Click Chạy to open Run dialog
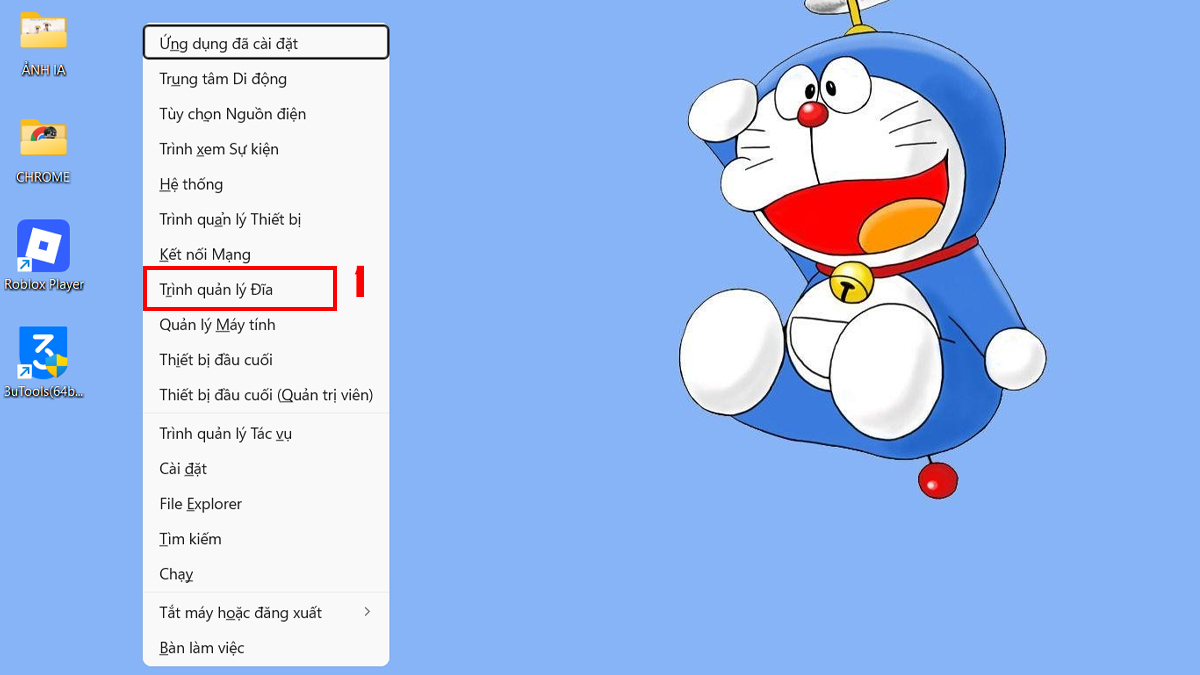 [x=266, y=573]
